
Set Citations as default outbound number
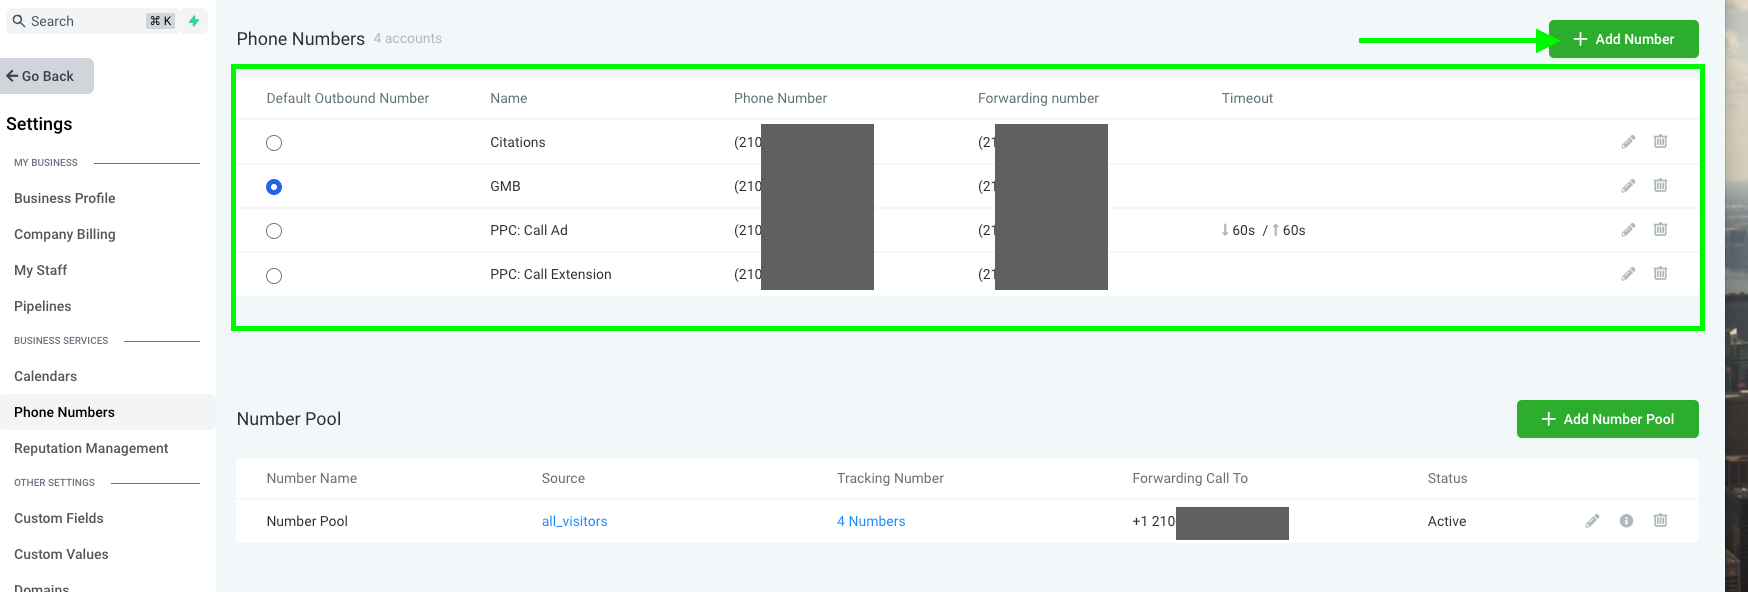click(274, 143)
